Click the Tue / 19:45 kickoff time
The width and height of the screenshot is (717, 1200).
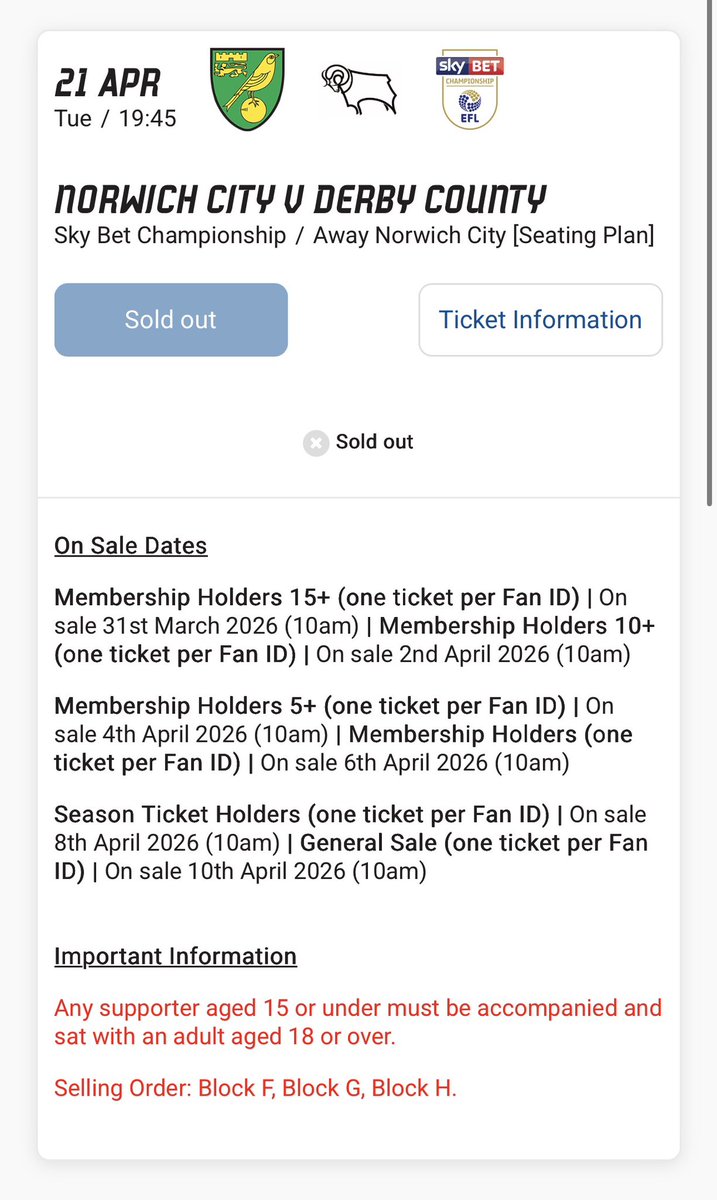pos(115,118)
